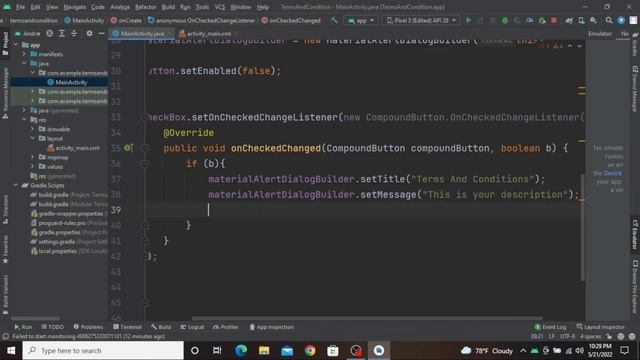Open the Terminal tool window

coord(127,327)
